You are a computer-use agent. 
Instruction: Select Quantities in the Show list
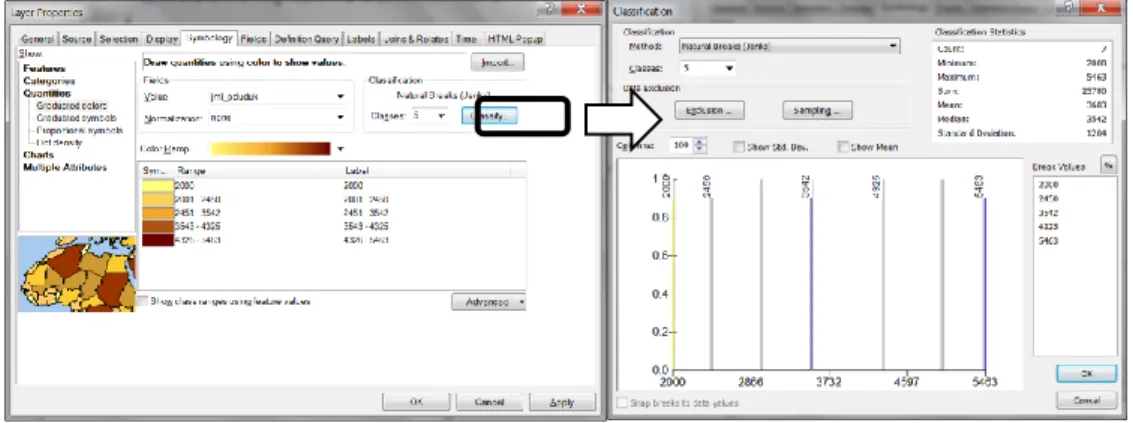click(47, 93)
